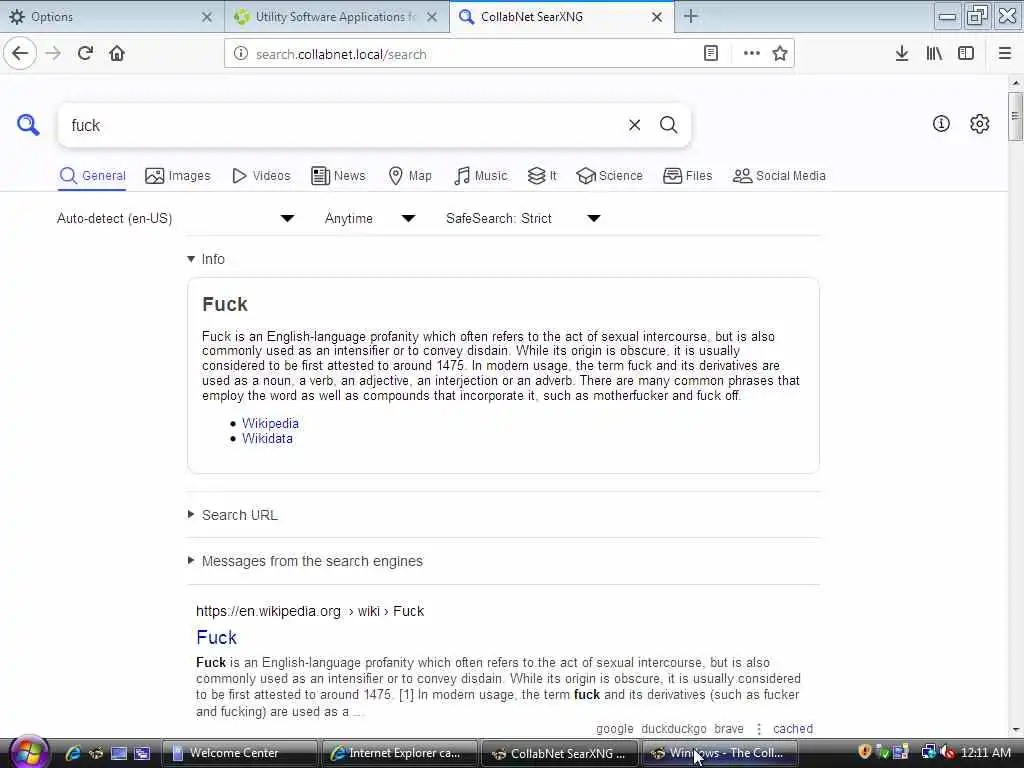Select the Videos search category
This screenshot has width=1024, height=768.
pyautogui.click(x=261, y=176)
